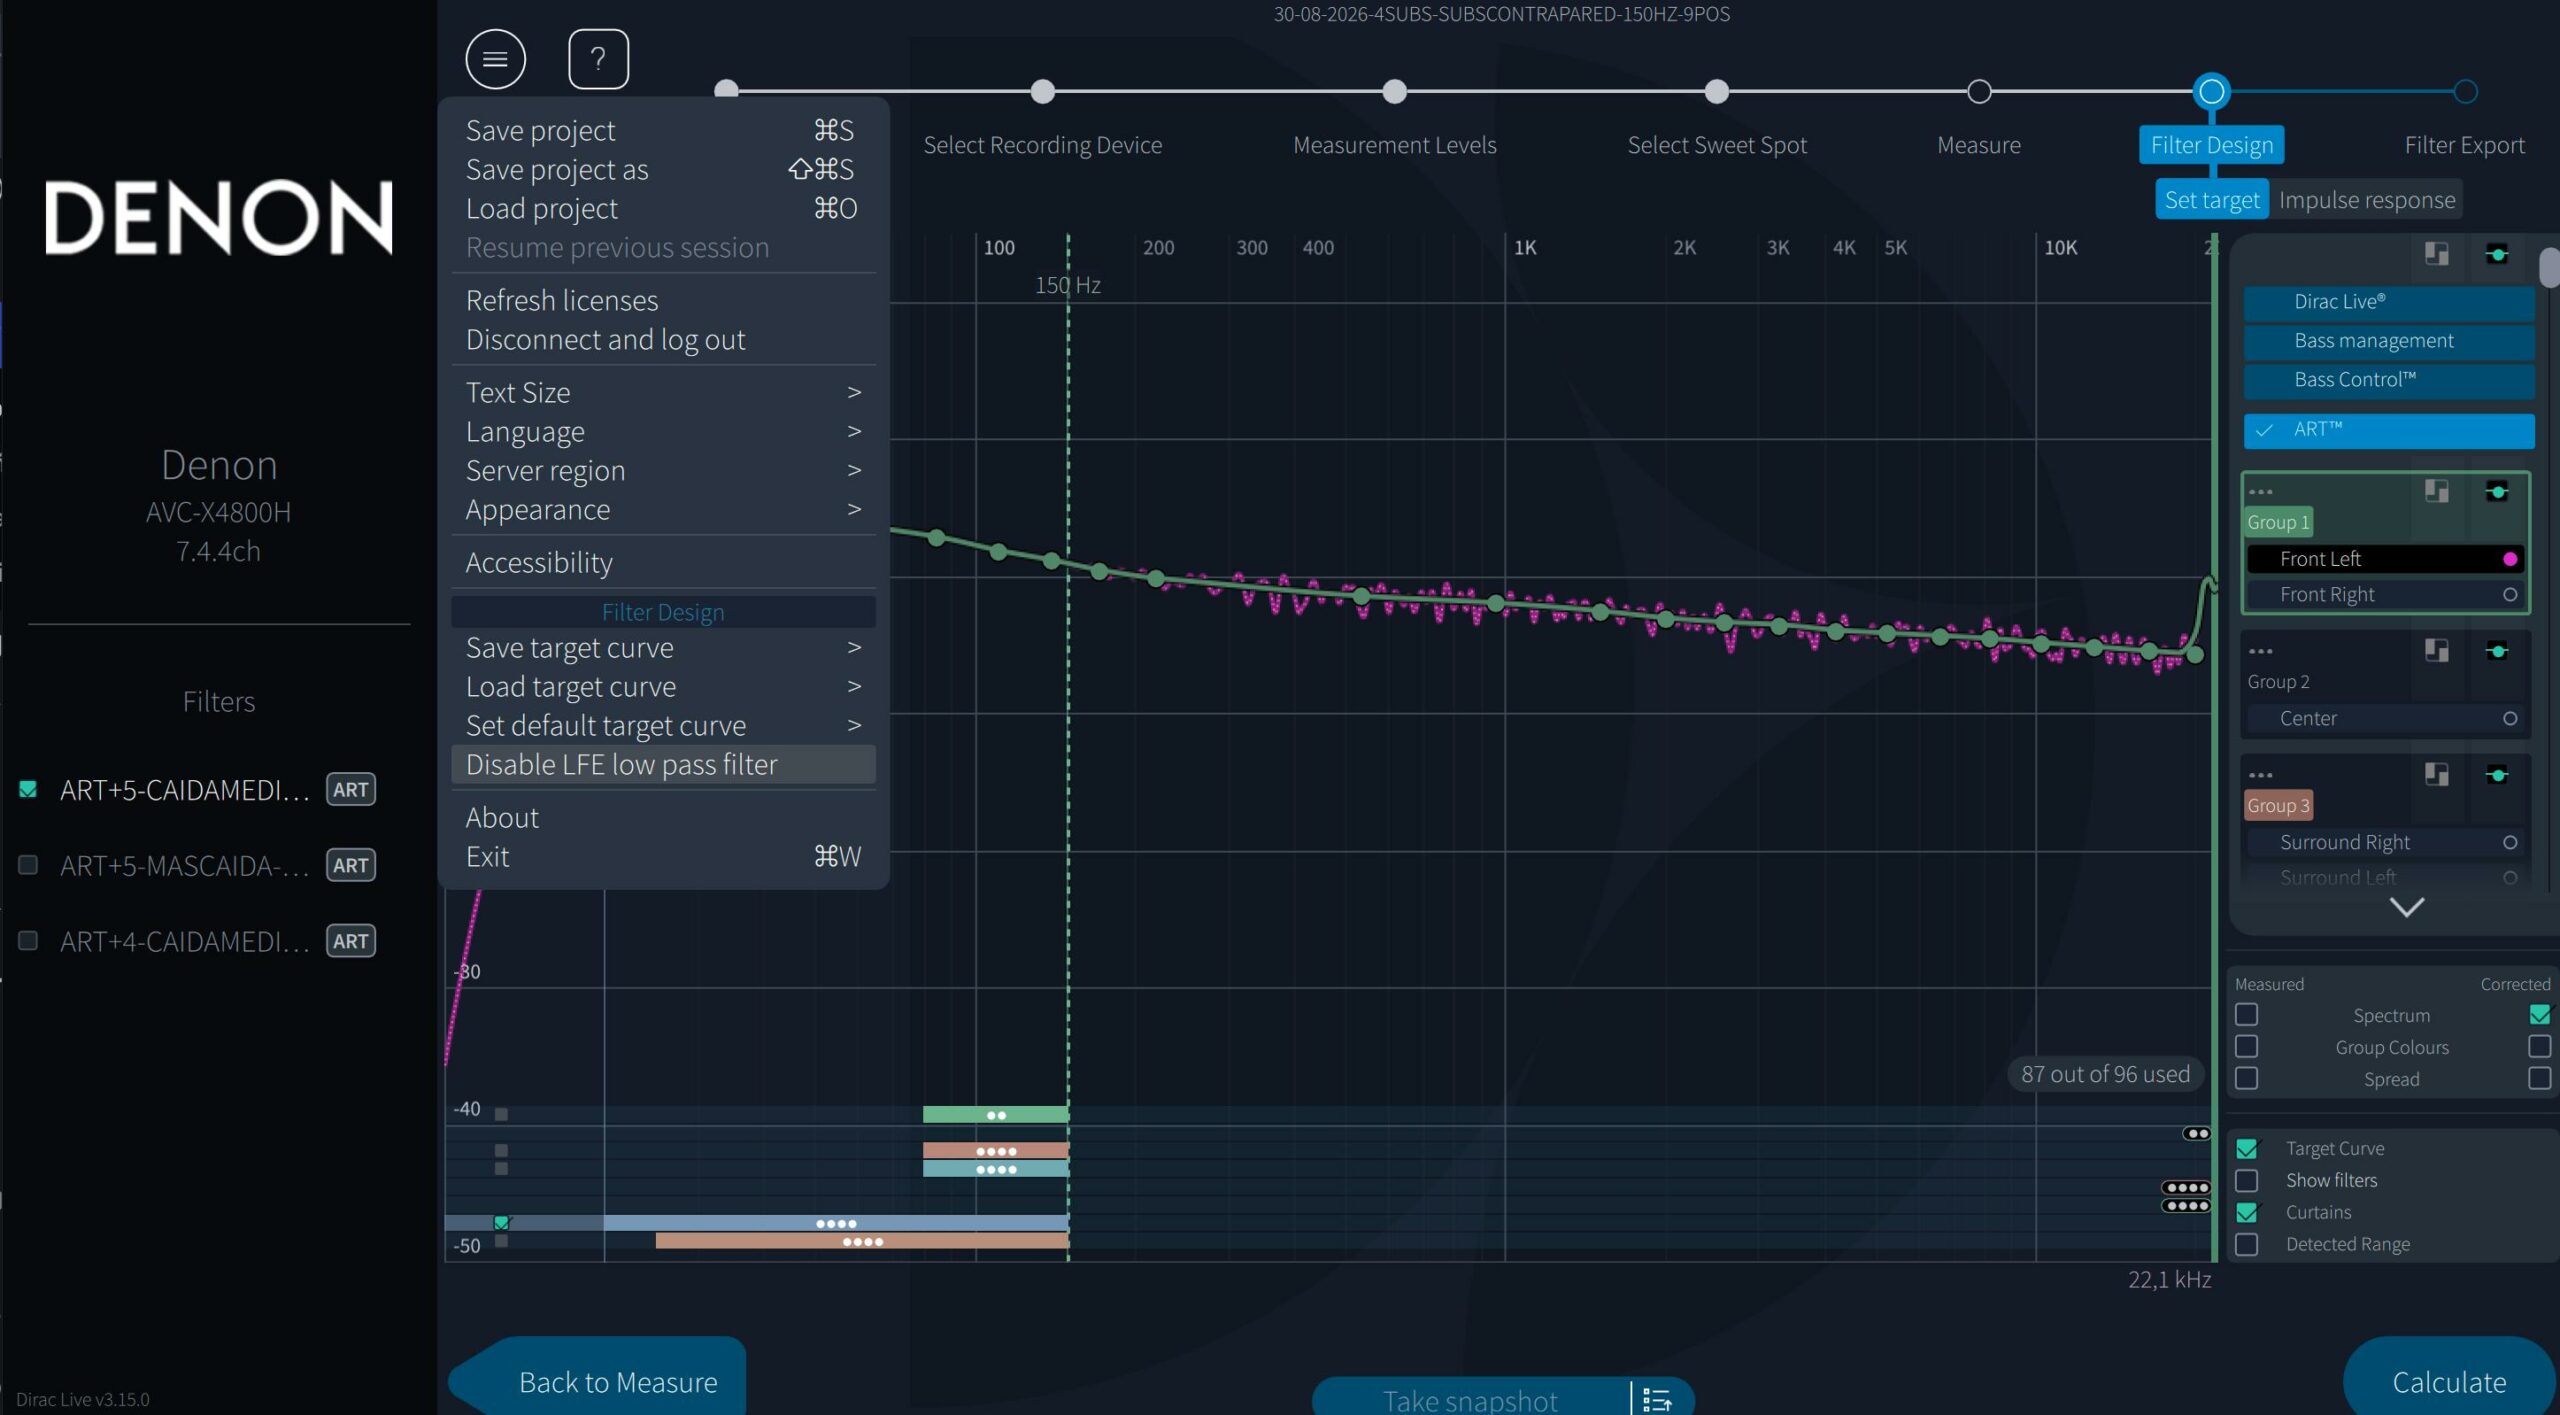Enable Measured Group Colours checkbox

click(x=2247, y=1046)
